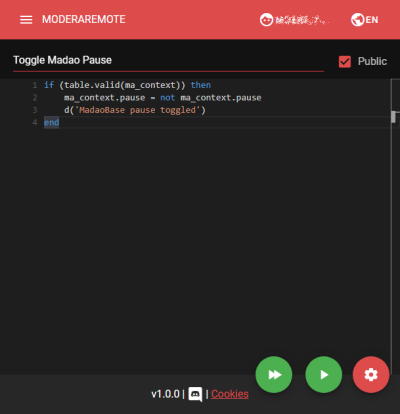Edit the Toggle Madao Pause name field
The image size is (400, 414).
click(168, 60)
